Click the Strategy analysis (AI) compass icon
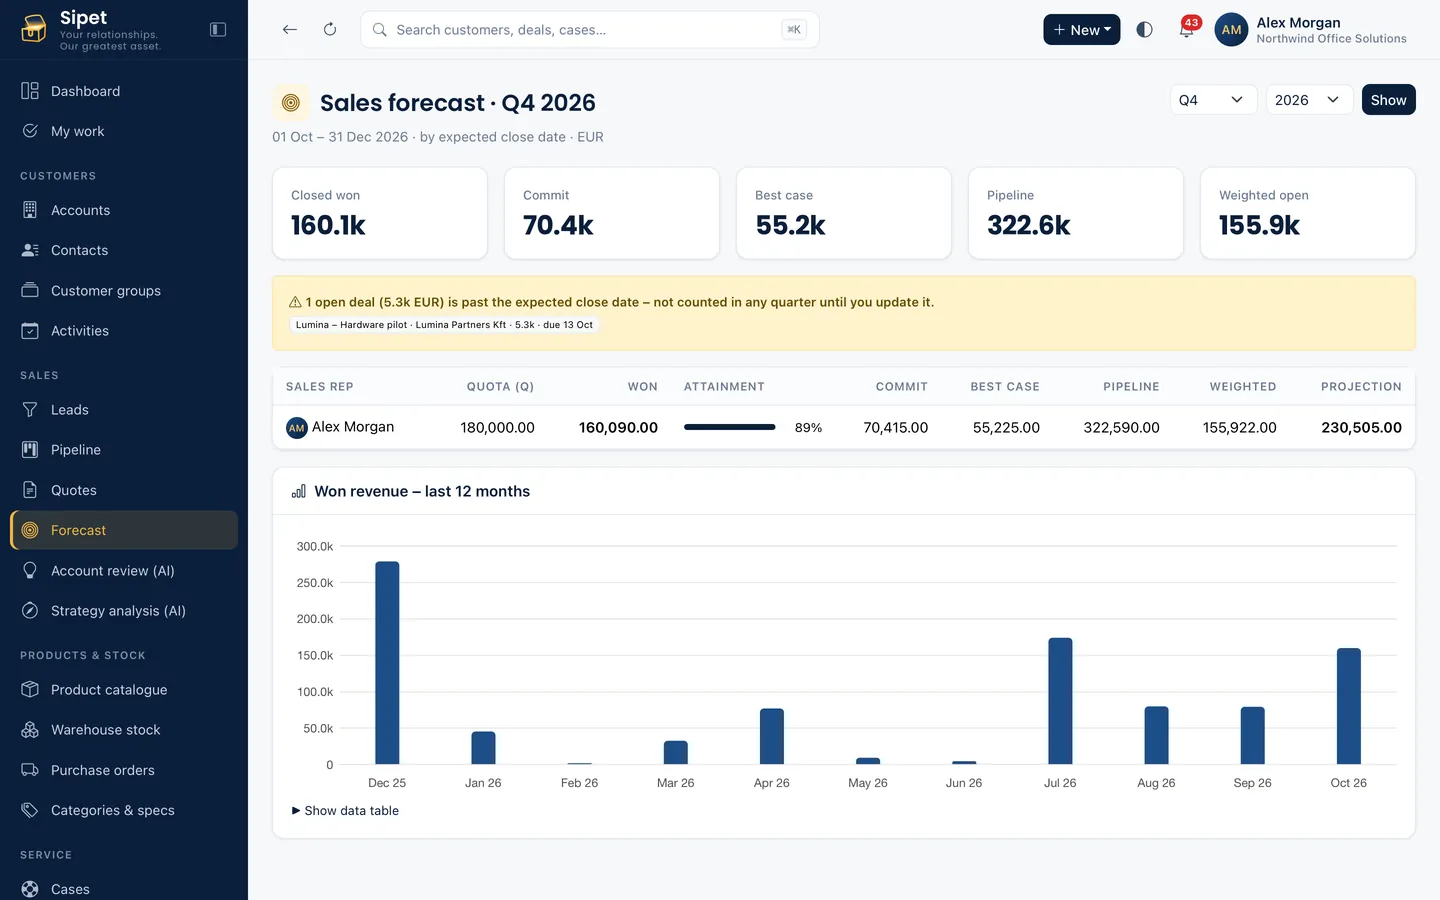 (x=30, y=610)
